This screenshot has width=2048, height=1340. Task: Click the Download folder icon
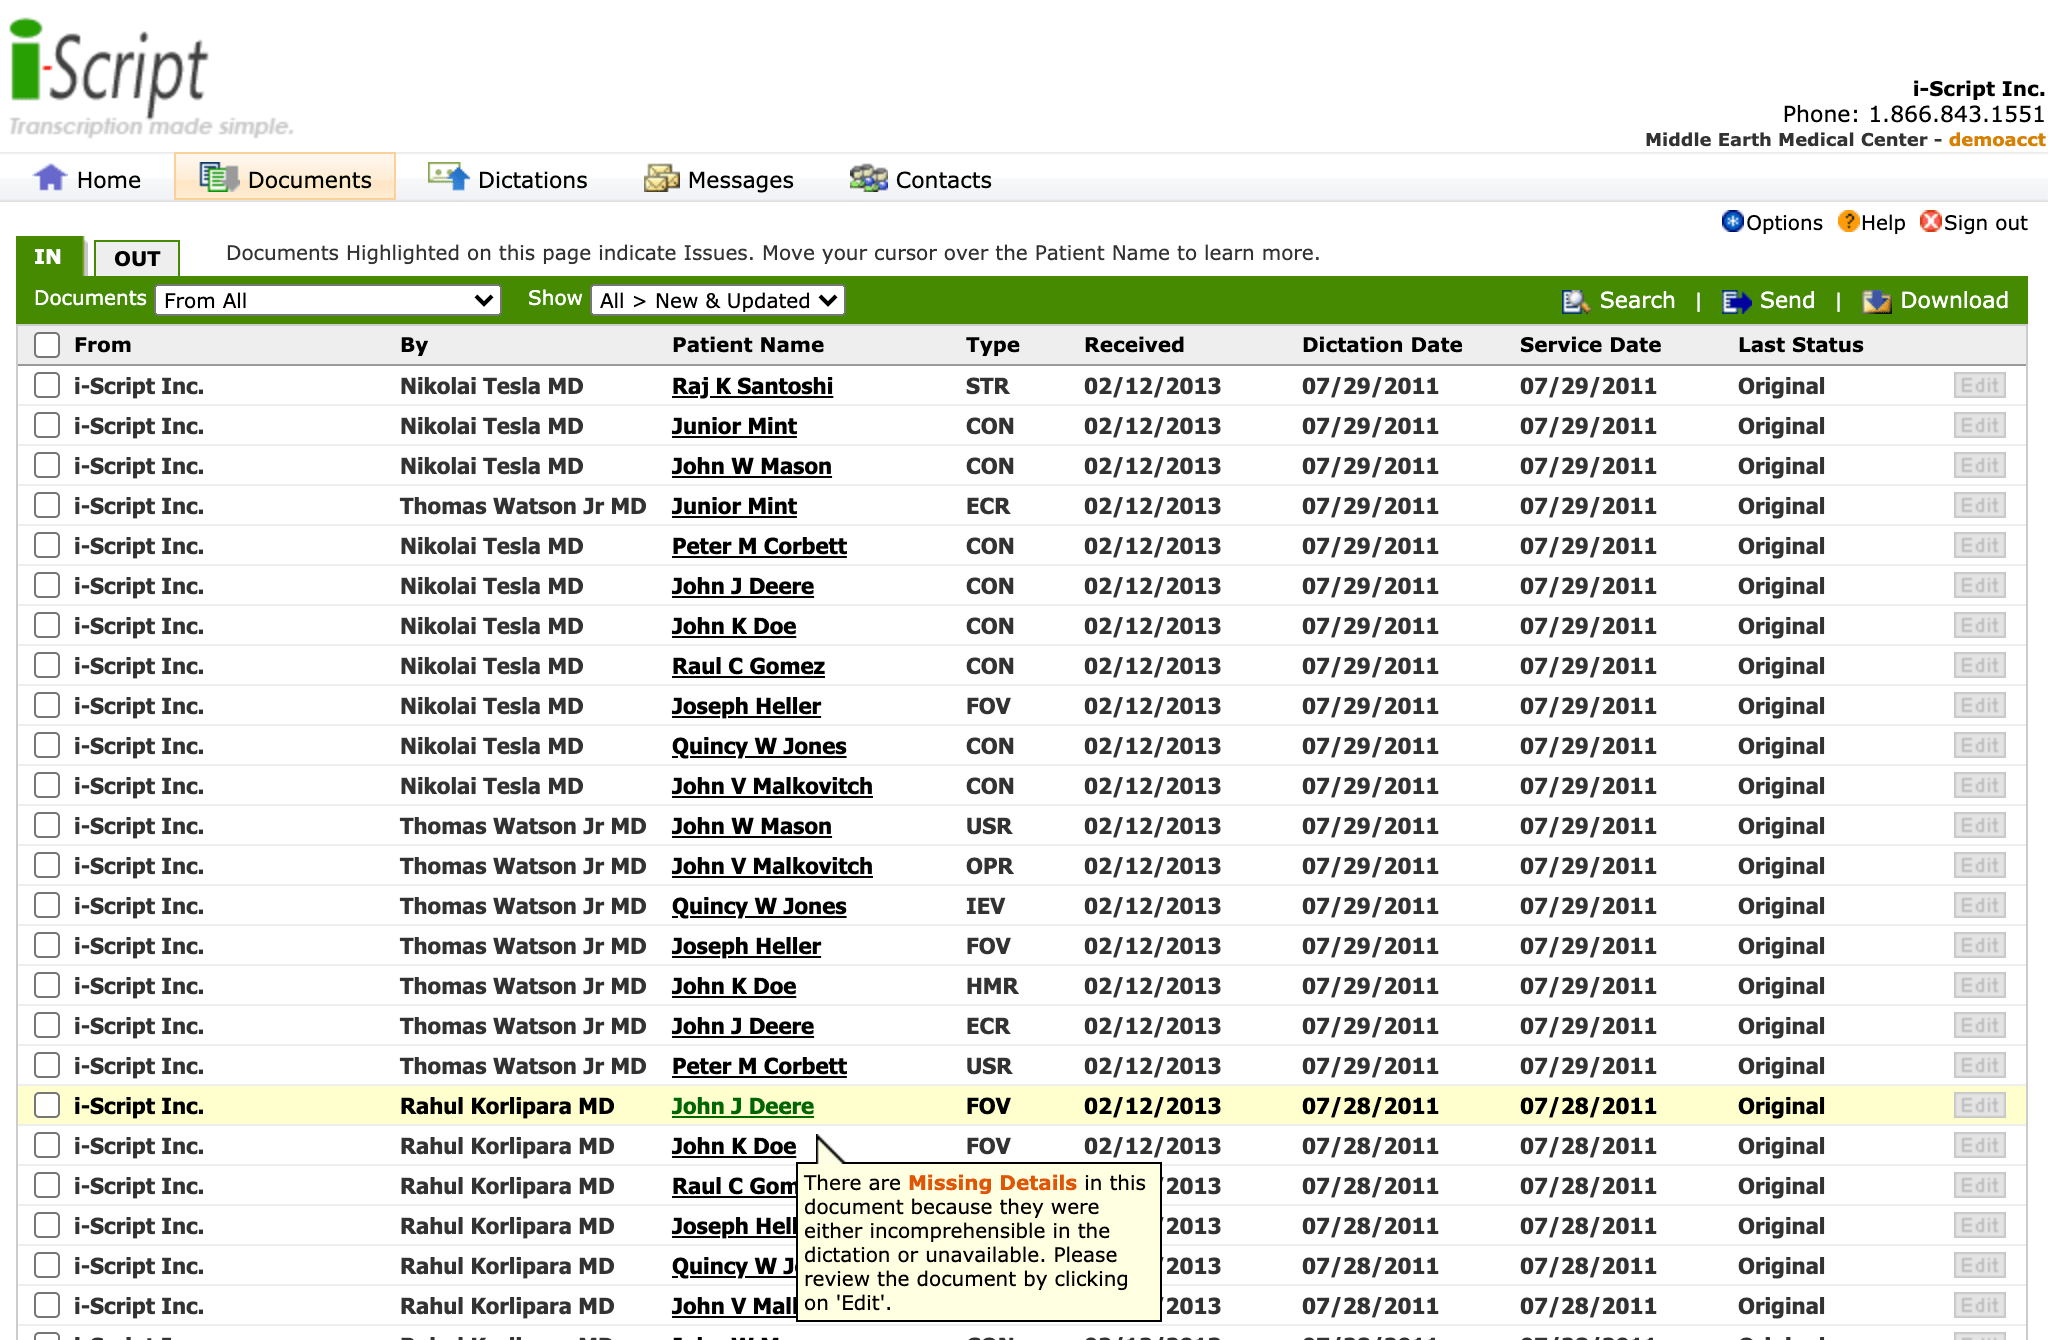1876,301
